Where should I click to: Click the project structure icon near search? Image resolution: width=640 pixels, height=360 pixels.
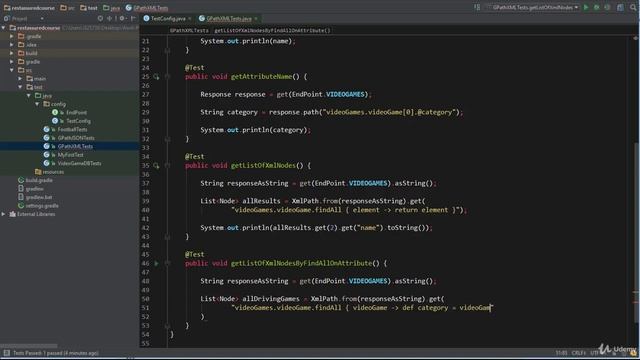click(620, 7)
